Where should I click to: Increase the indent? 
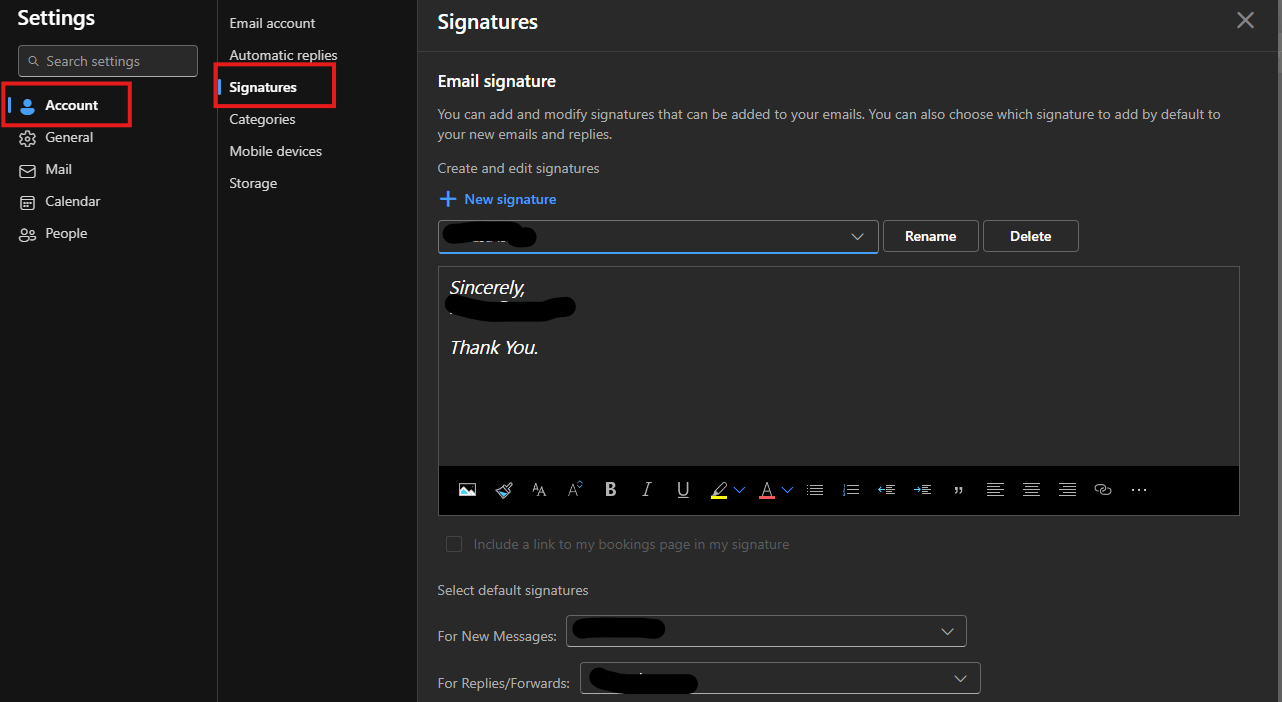click(922, 490)
